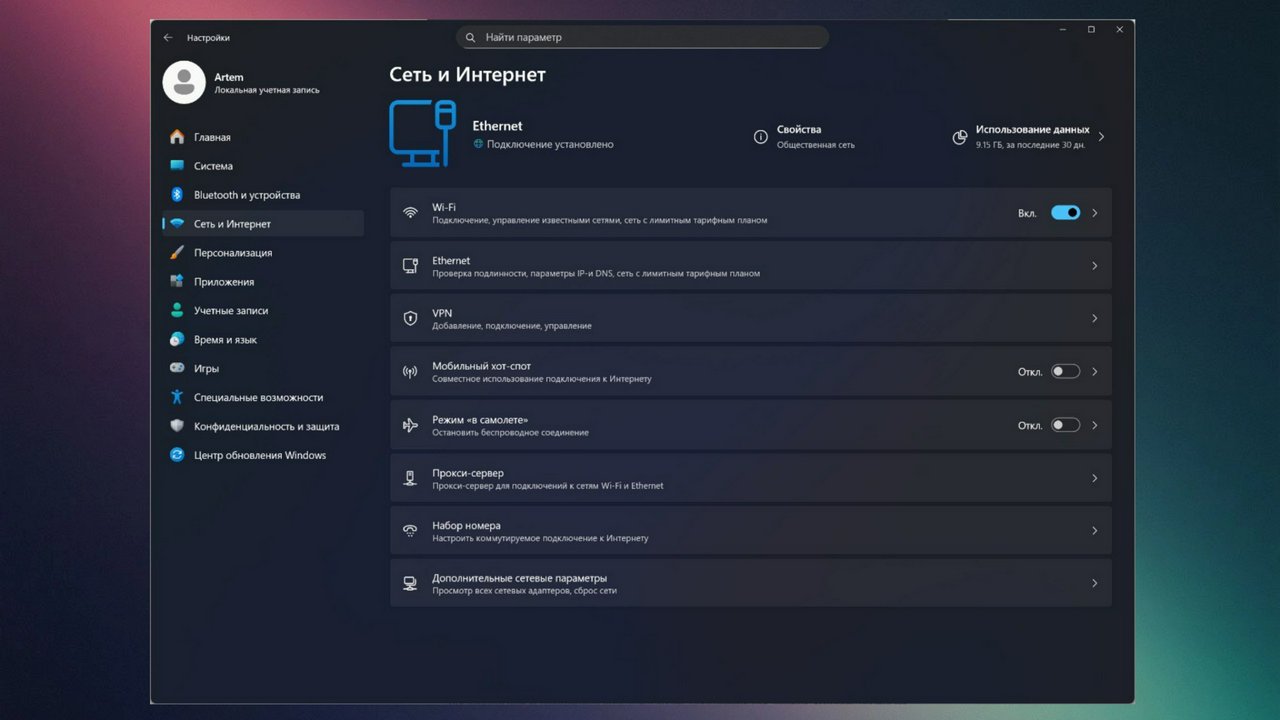Expand the Ethernet row chevron
This screenshot has width=1280, height=720.
[x=1094, y=266]
